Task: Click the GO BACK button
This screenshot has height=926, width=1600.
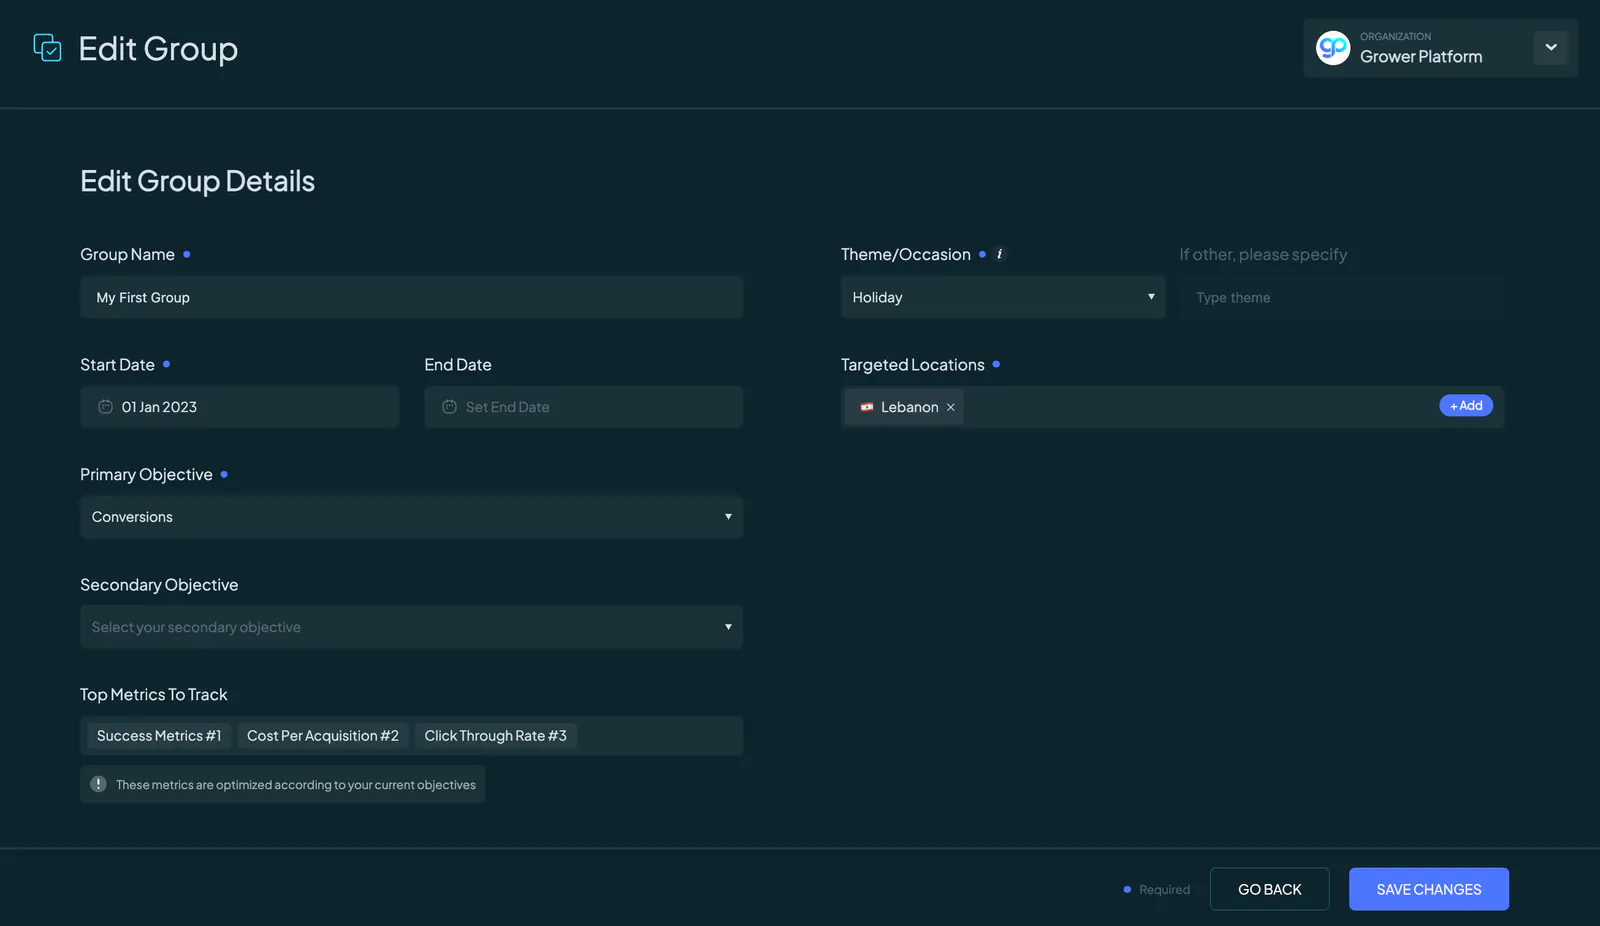Action: tap(1270, 889)
